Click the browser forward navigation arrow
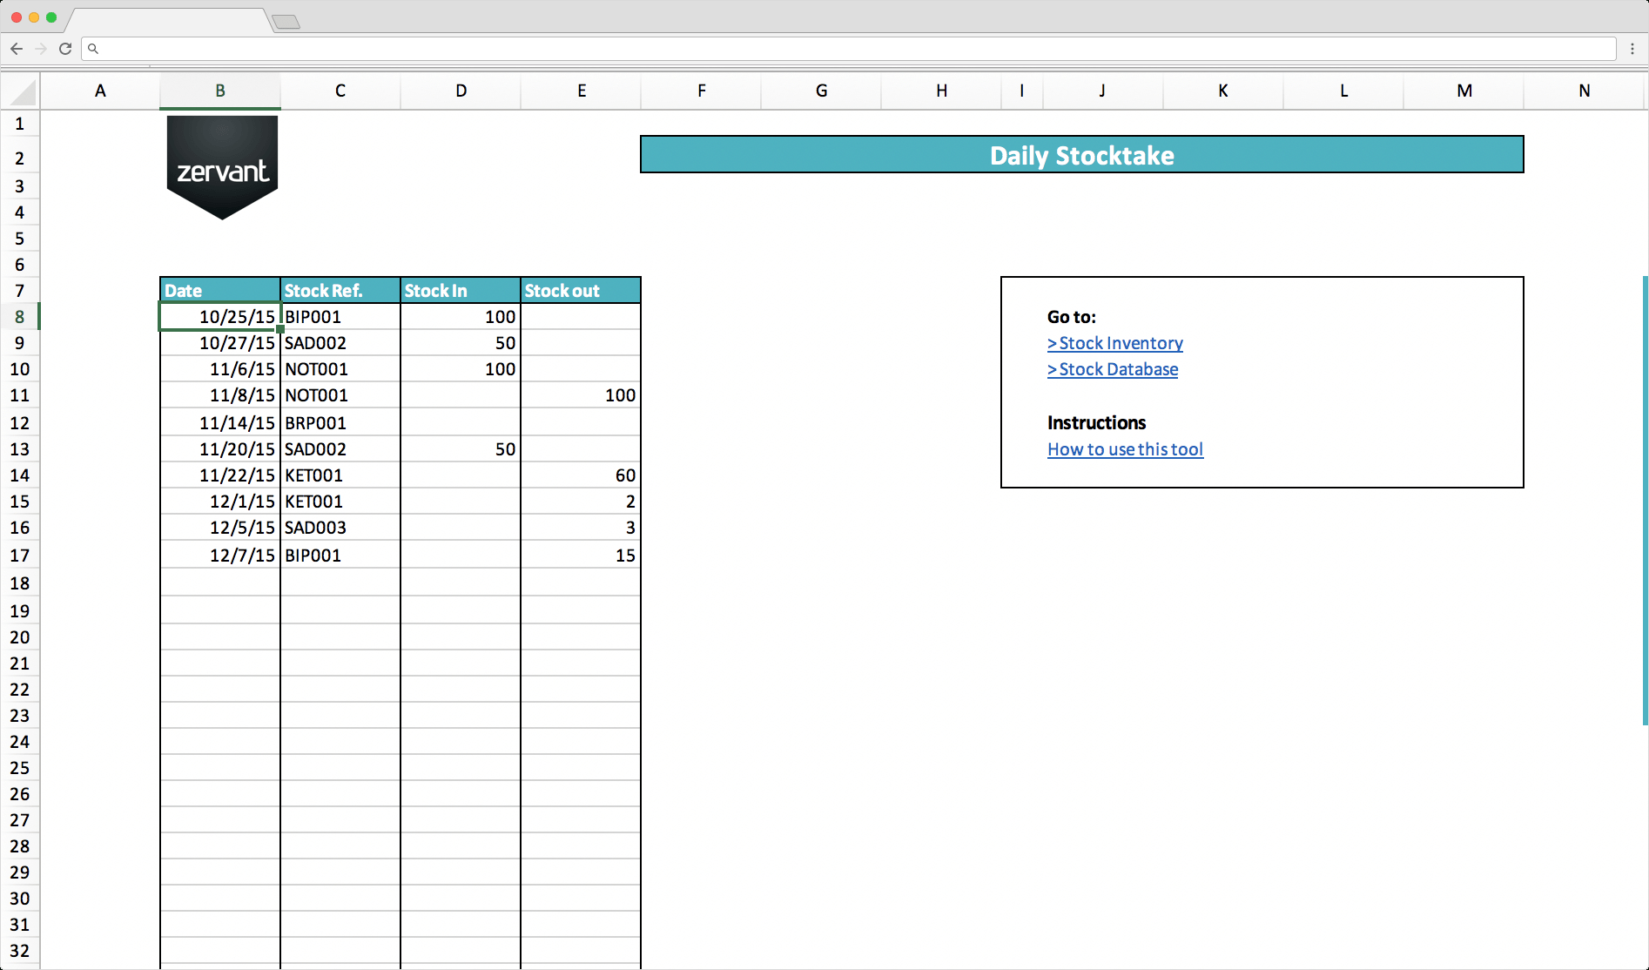The width and height of the screenshot is (1649, 970). pyautogui.click(x=40, y=48)
